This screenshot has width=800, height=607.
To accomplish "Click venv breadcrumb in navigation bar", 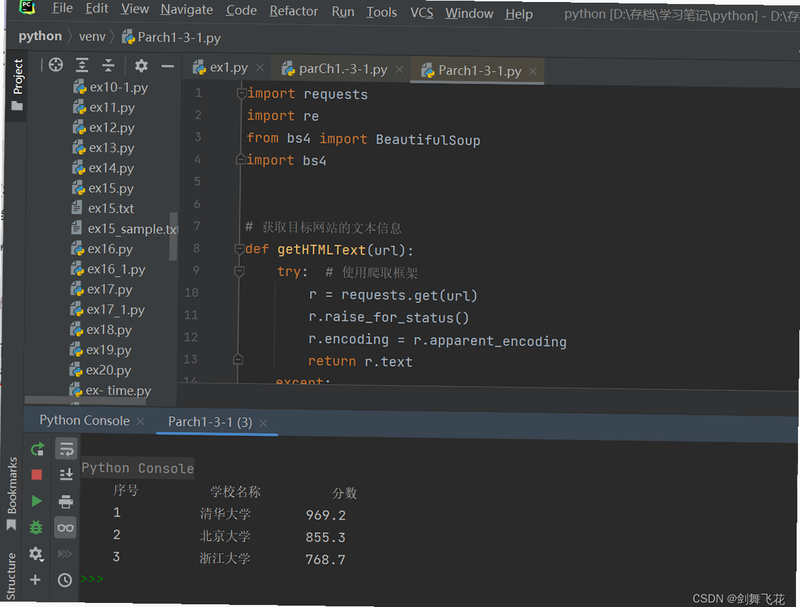I will pos(92,37).
